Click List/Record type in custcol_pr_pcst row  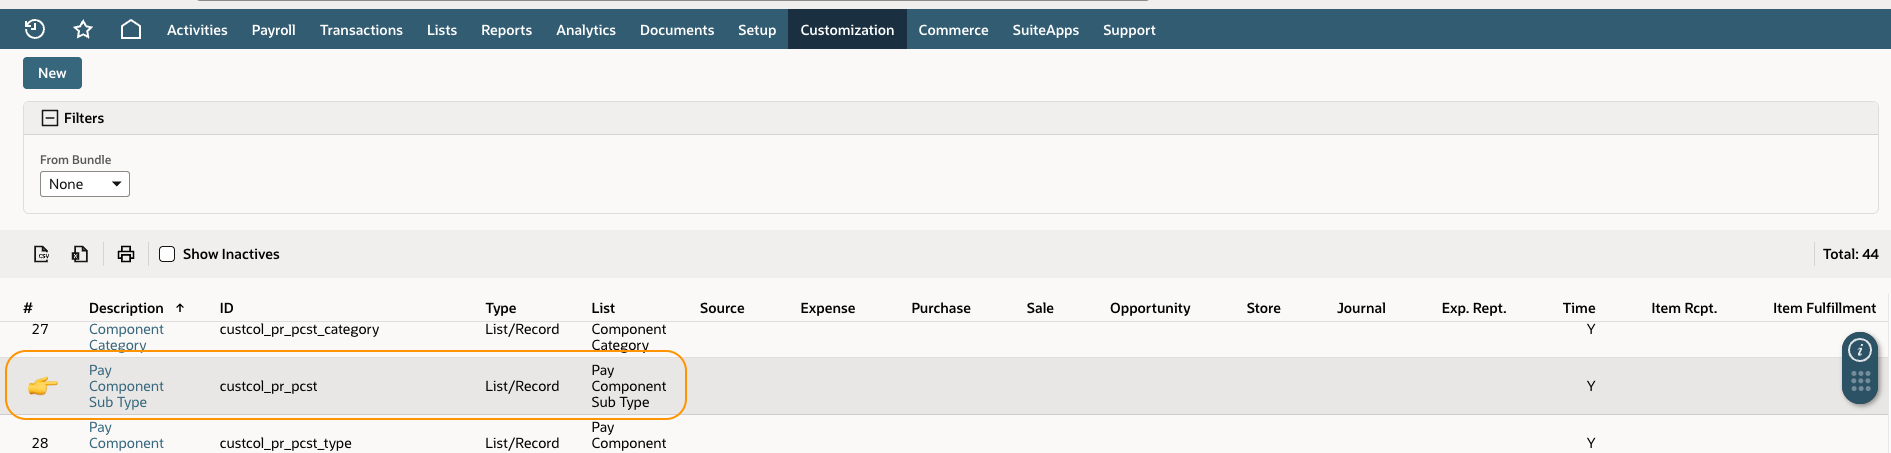pyautogui.click(x=522, y=386)
